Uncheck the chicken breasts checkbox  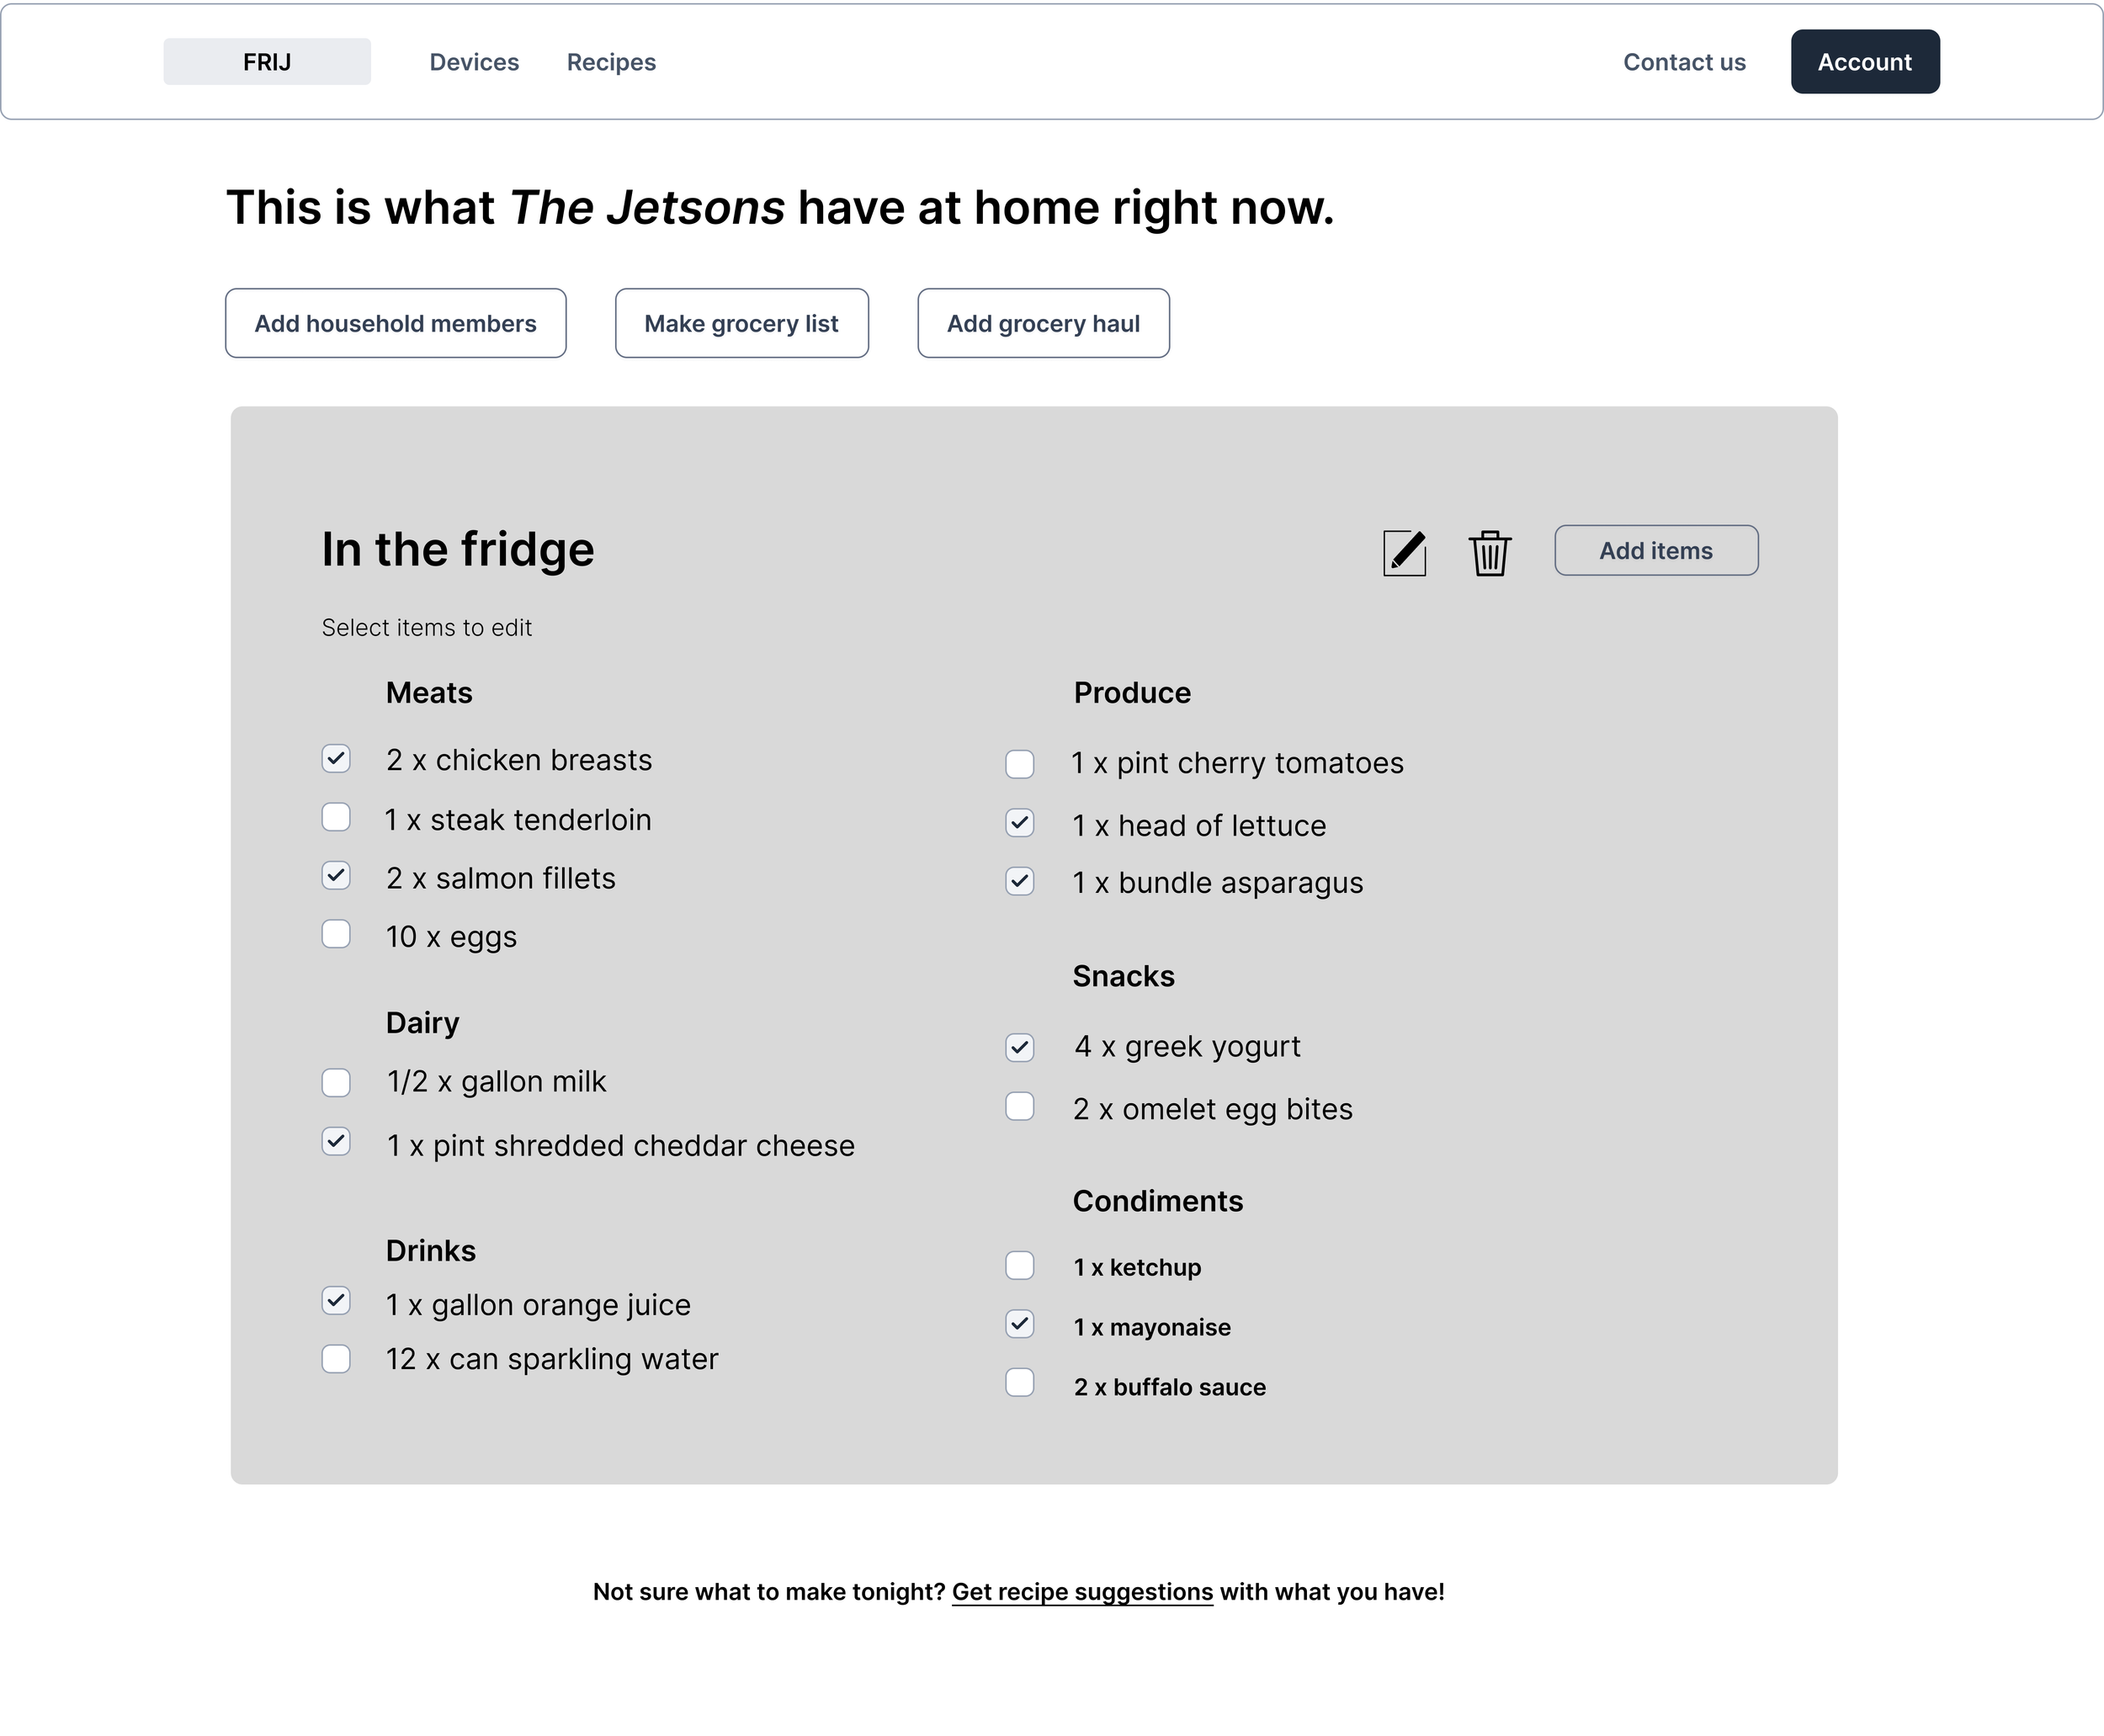pos(336,758)
